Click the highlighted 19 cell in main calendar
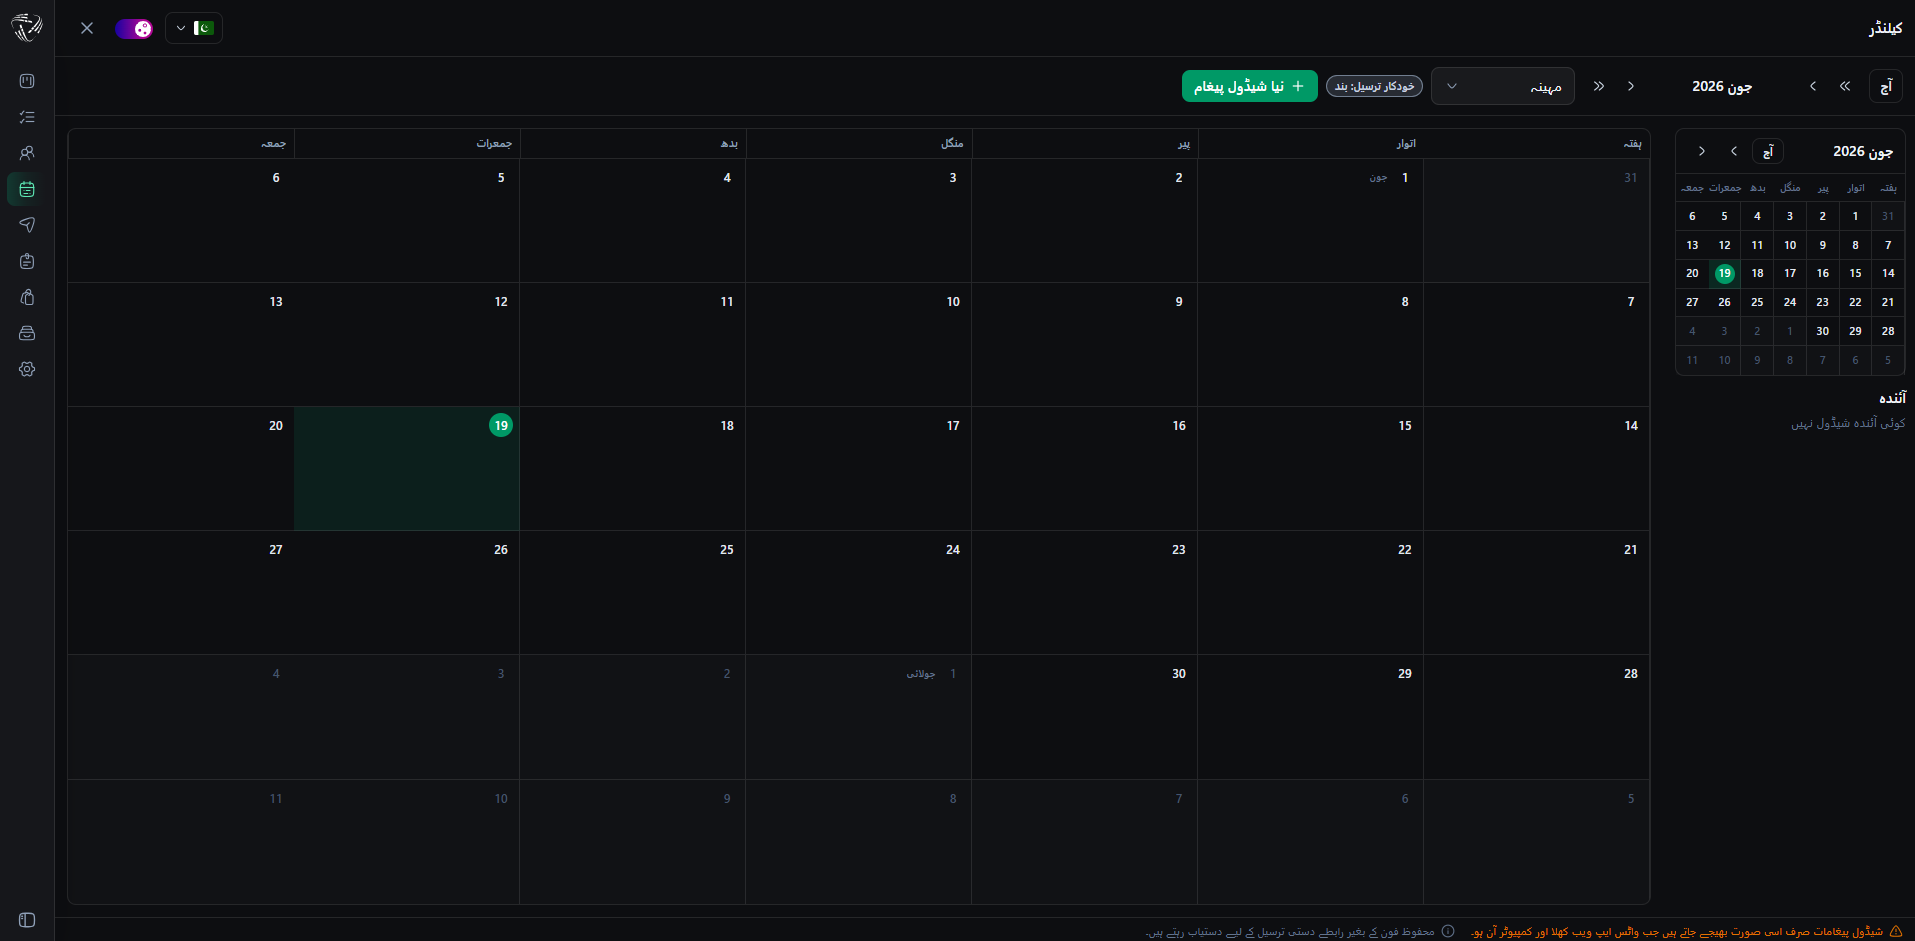This screenshot has height=941, width=1915. [x=407, y=468]
